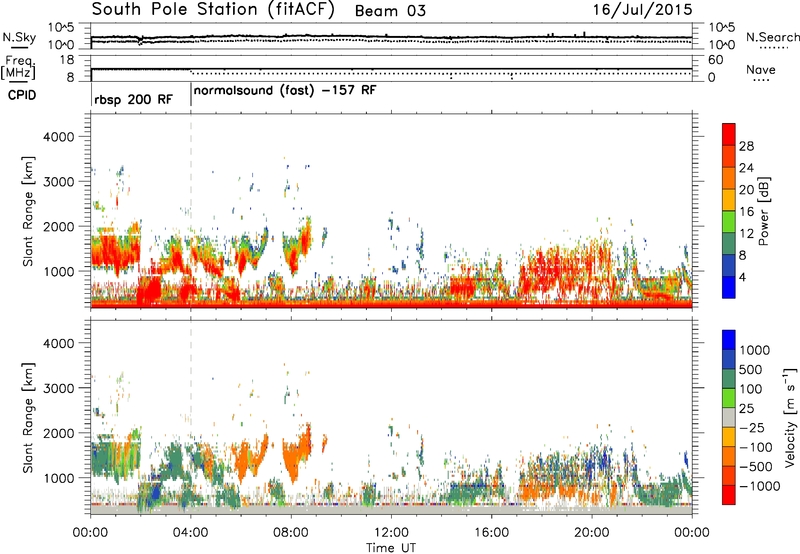
Task: Click 'normalsound (fast) -157 RF' text
Action: point(285,91)
